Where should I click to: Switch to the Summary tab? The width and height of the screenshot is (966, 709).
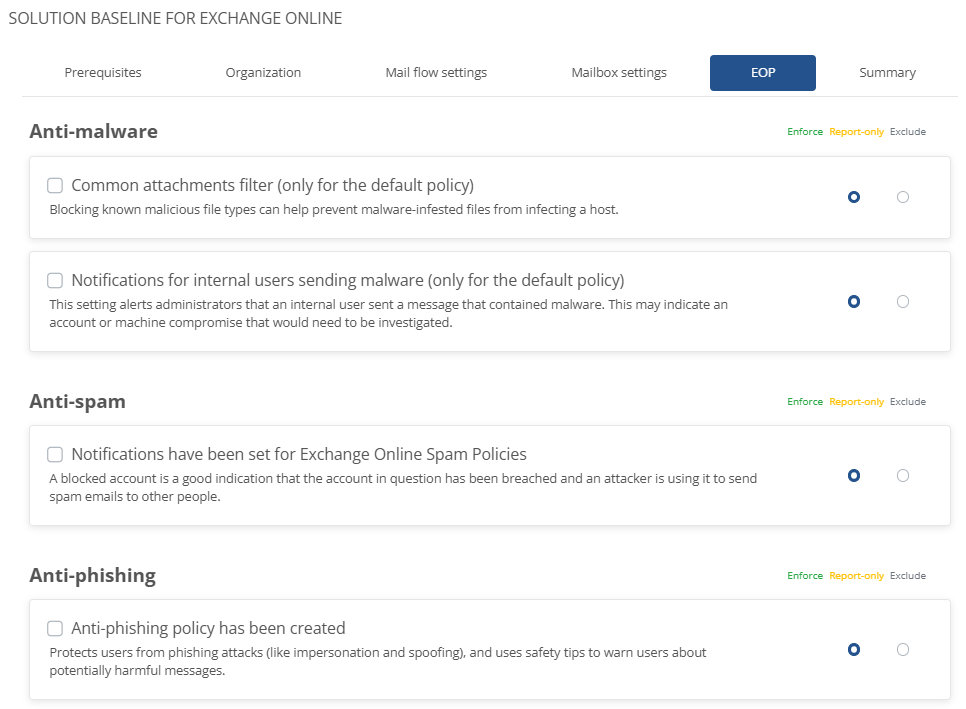click(887, 73)
